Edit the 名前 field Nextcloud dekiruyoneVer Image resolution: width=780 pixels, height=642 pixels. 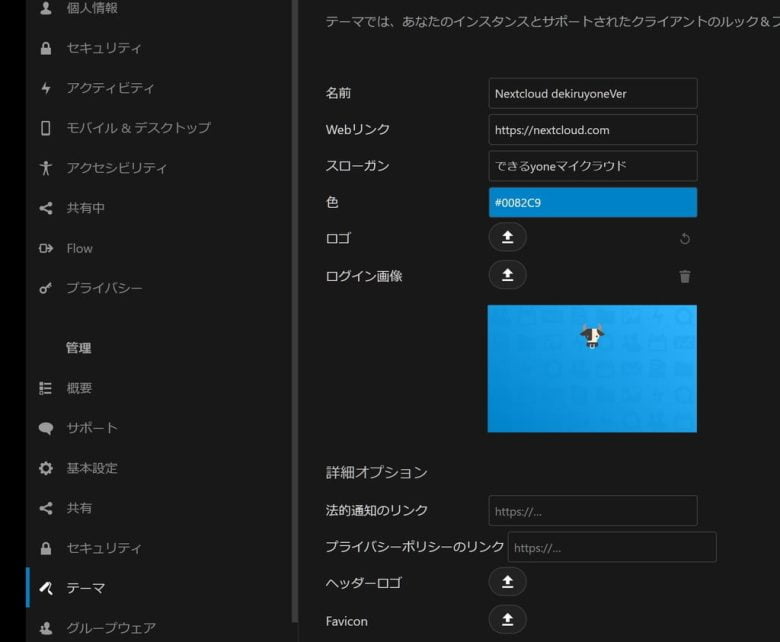point(593,93)
